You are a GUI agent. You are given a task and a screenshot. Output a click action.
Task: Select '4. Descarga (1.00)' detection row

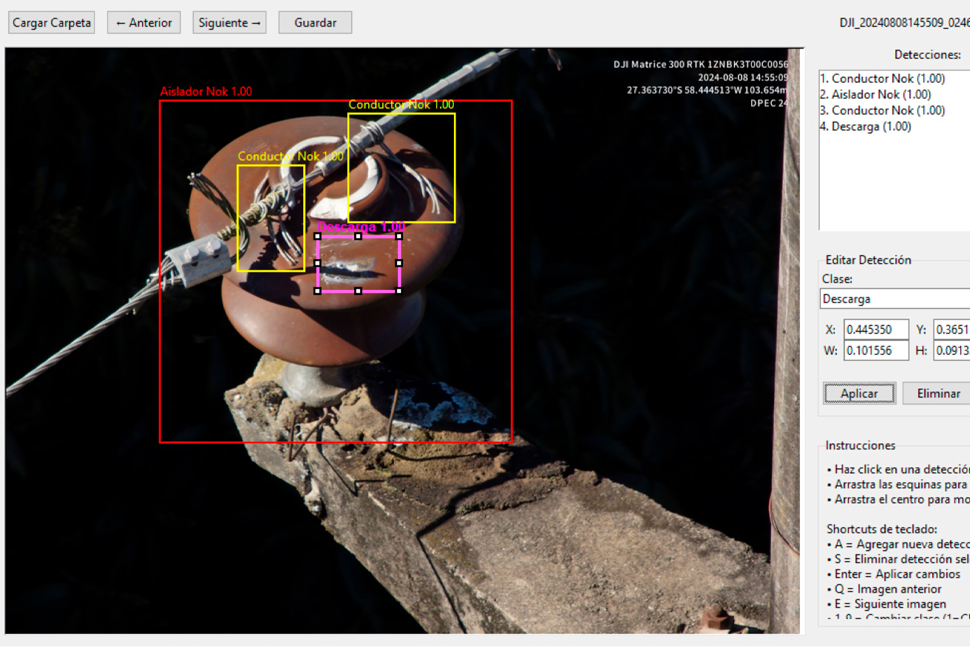click(865, 127)
